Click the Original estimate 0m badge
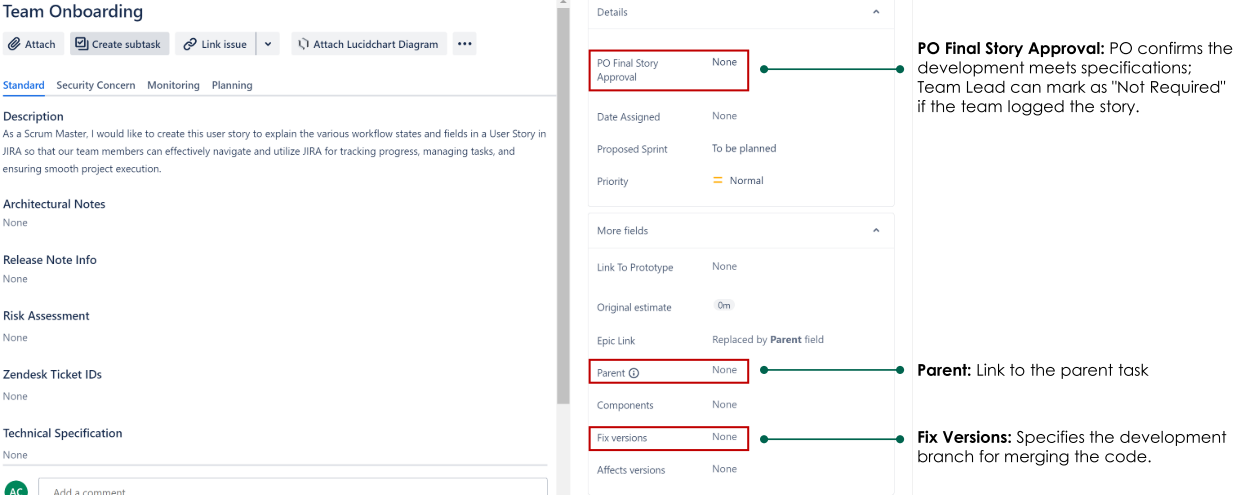 [x=723, y=306]
